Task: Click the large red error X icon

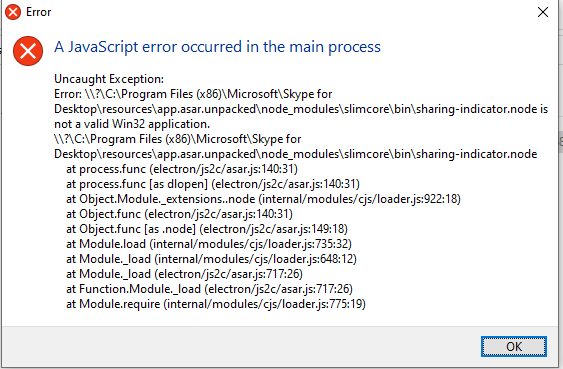Action: pyautogui.click(x=28, y=51)
